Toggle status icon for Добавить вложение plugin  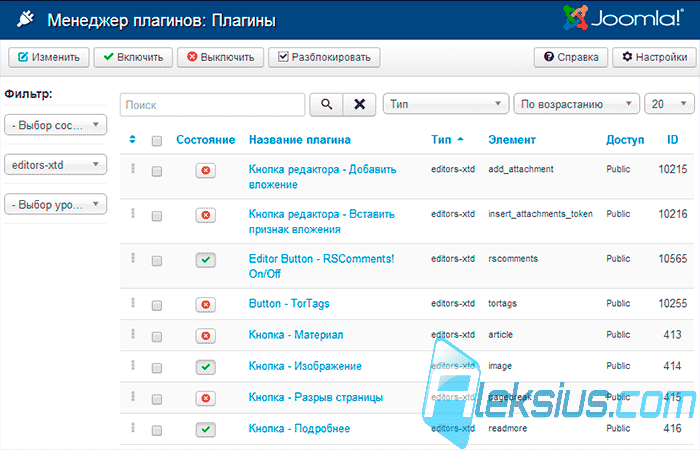coord(205,171)
